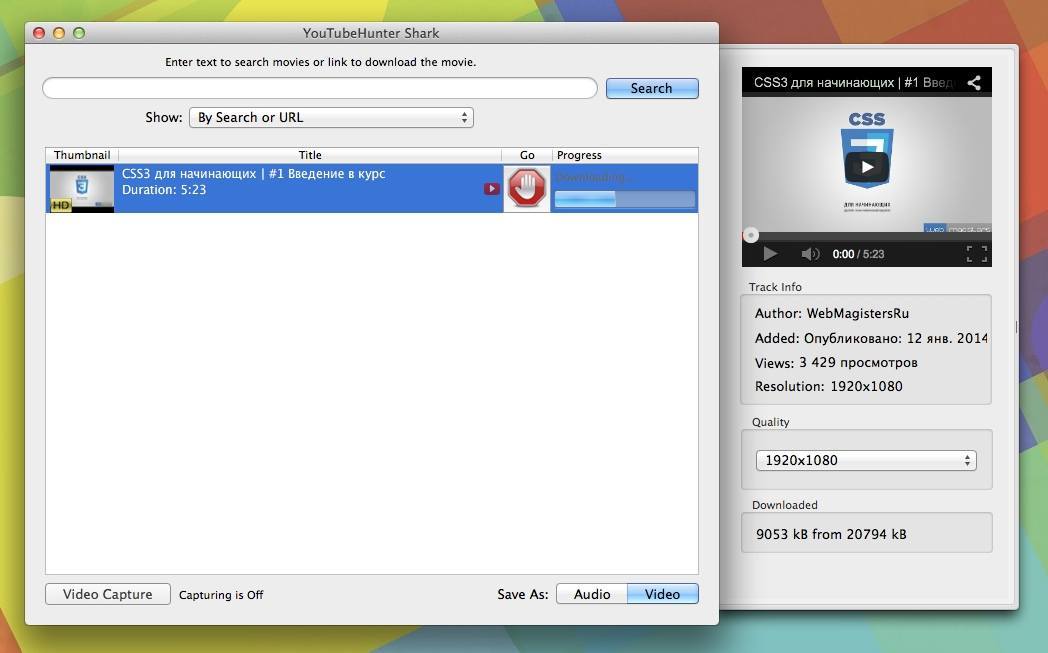The width and height of the screenshot is (1048, 653).
Task: Click the small YouTube play icon in the row
Action: point(492,189)
